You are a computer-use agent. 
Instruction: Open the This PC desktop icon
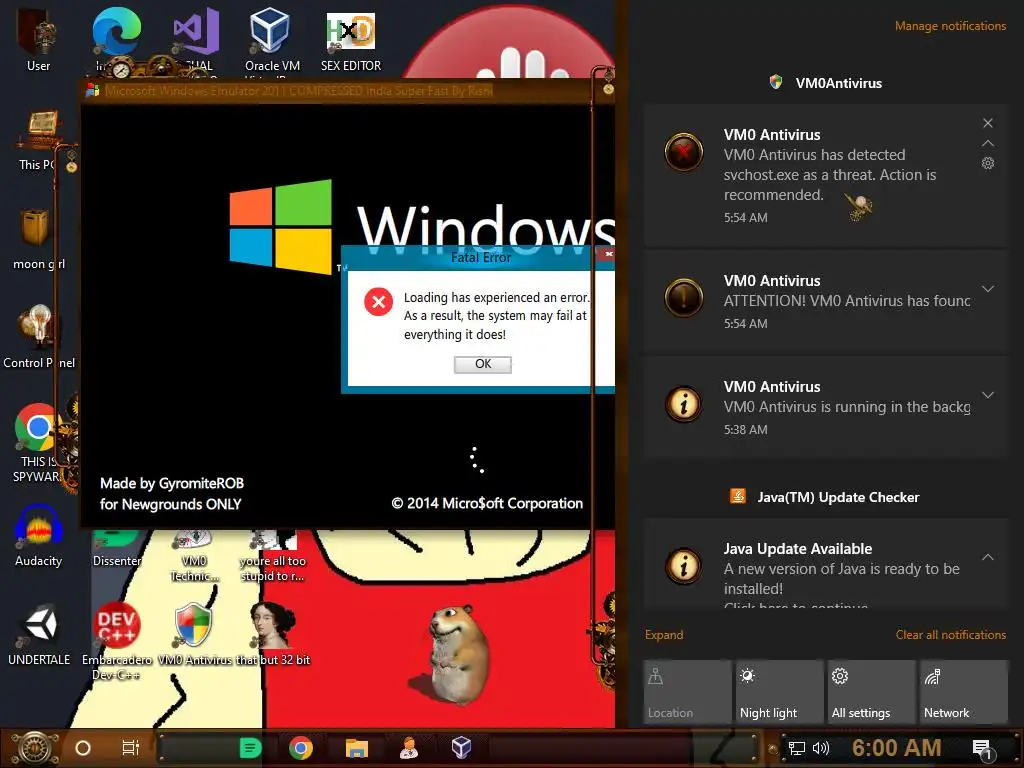click(39, 140)
